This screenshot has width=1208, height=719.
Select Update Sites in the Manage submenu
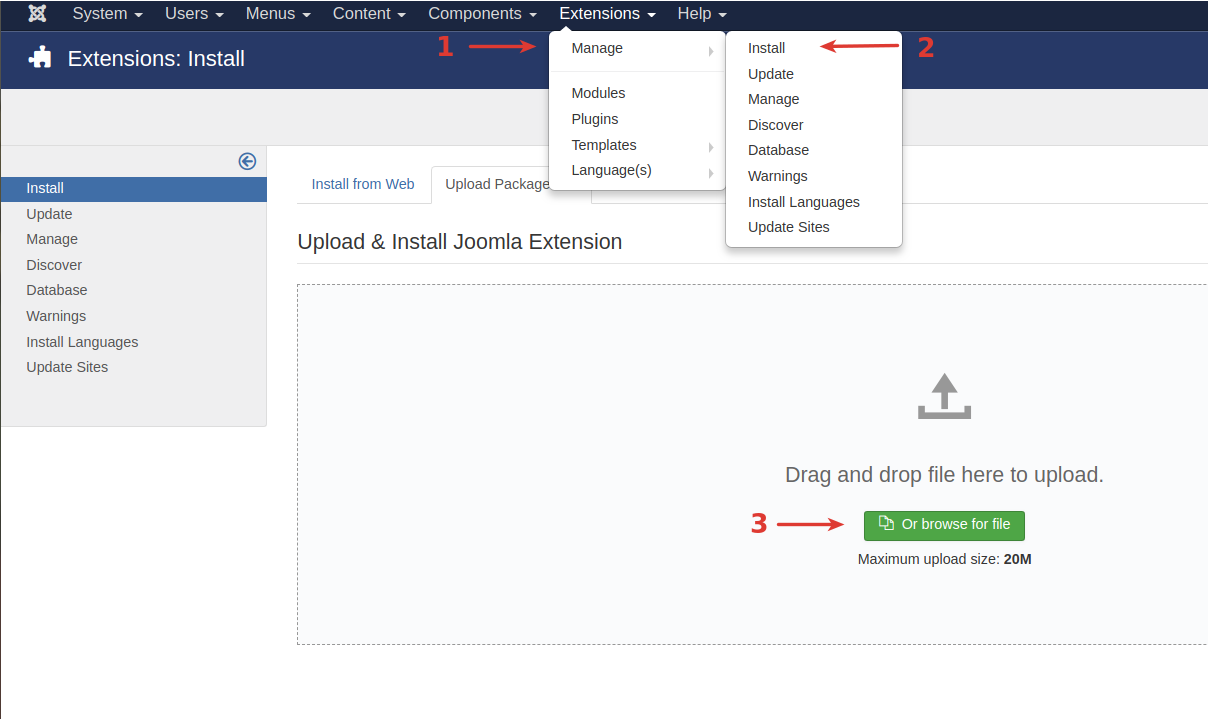point(814,227)
